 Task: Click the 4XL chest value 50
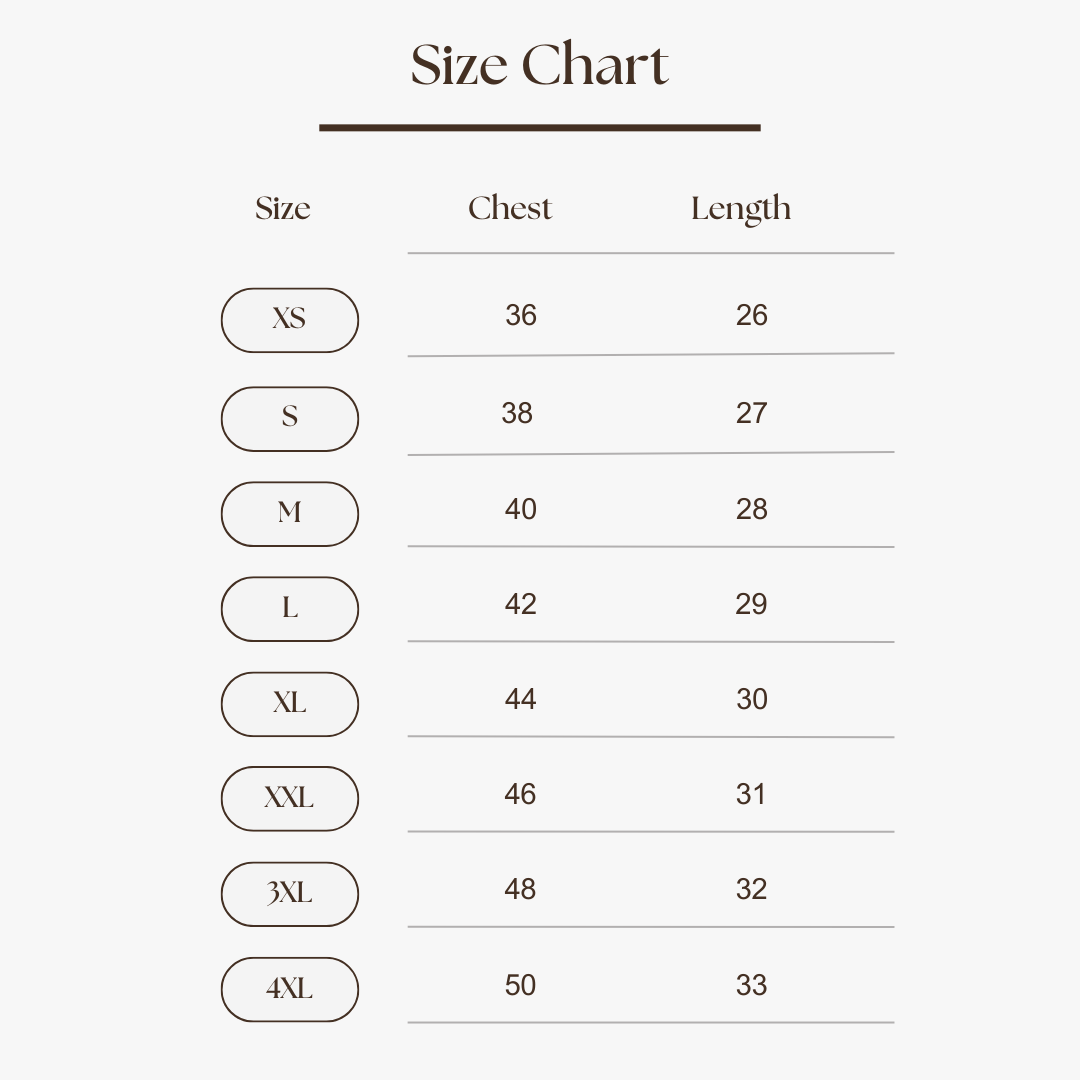coord(521,986)
